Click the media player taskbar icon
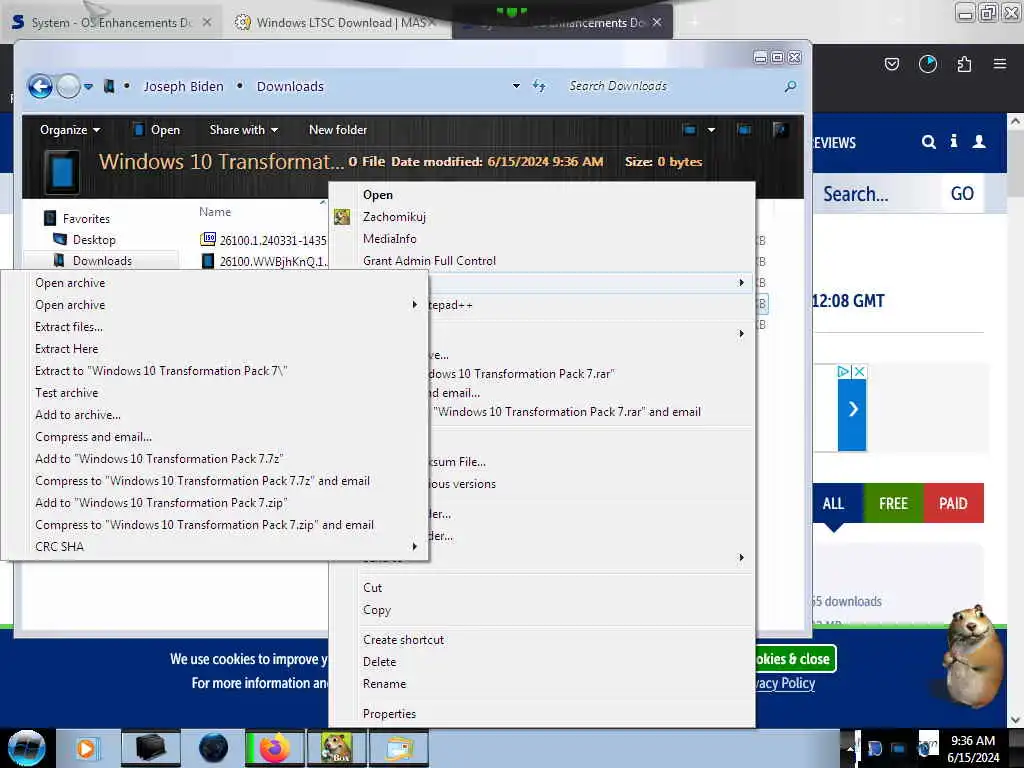The width and height of the screenshot is (1024, 768). 86,748
